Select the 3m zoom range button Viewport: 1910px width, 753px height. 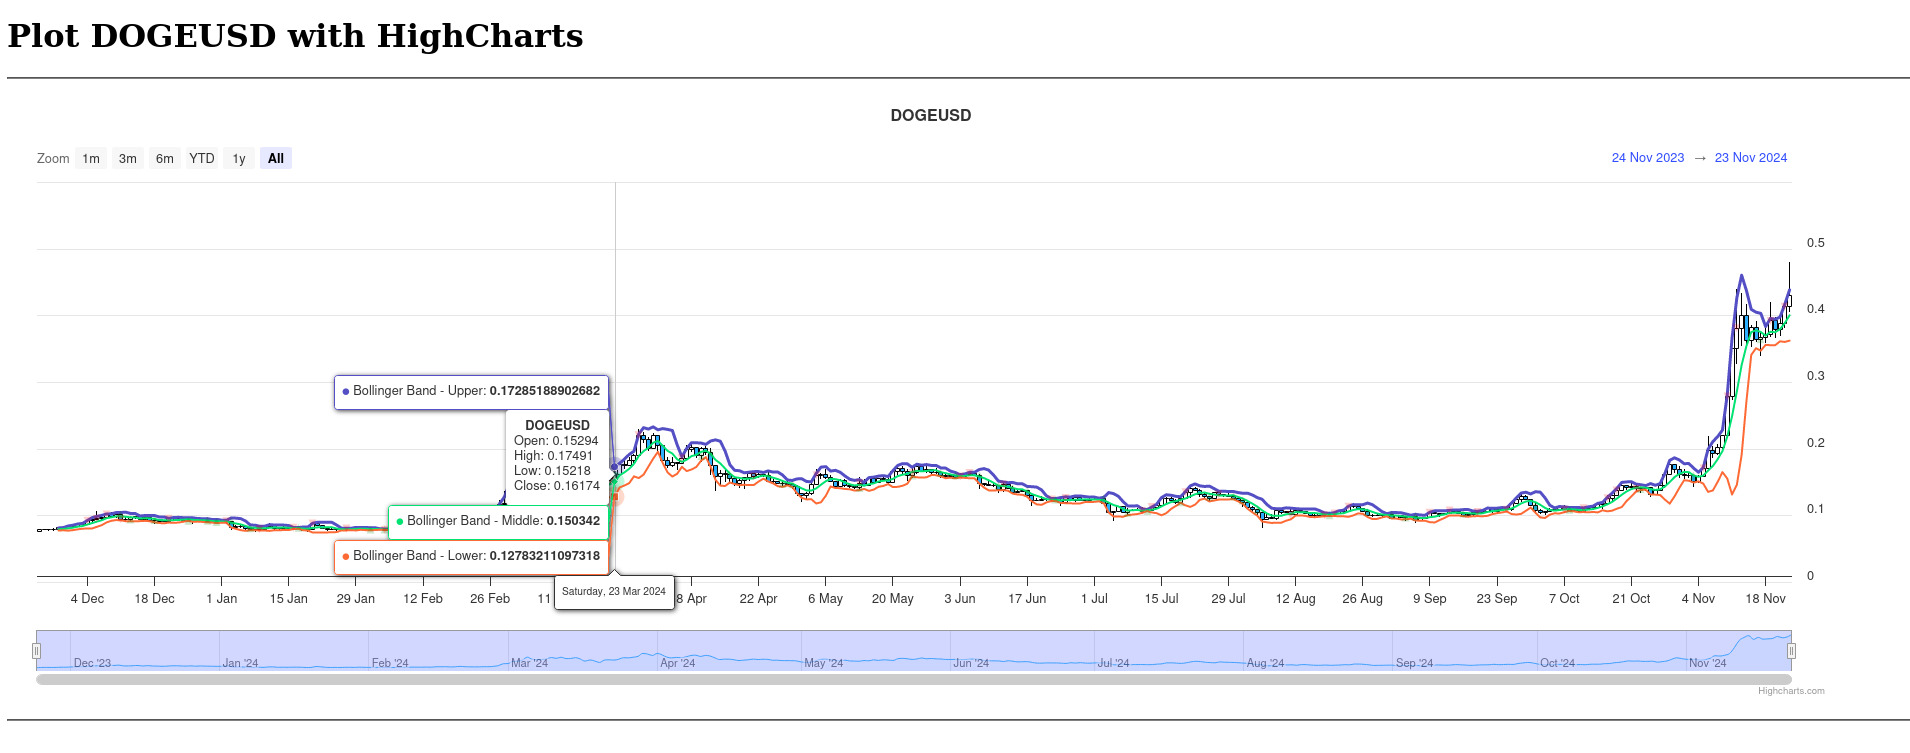pyautogui.click(x=128, y=158)
